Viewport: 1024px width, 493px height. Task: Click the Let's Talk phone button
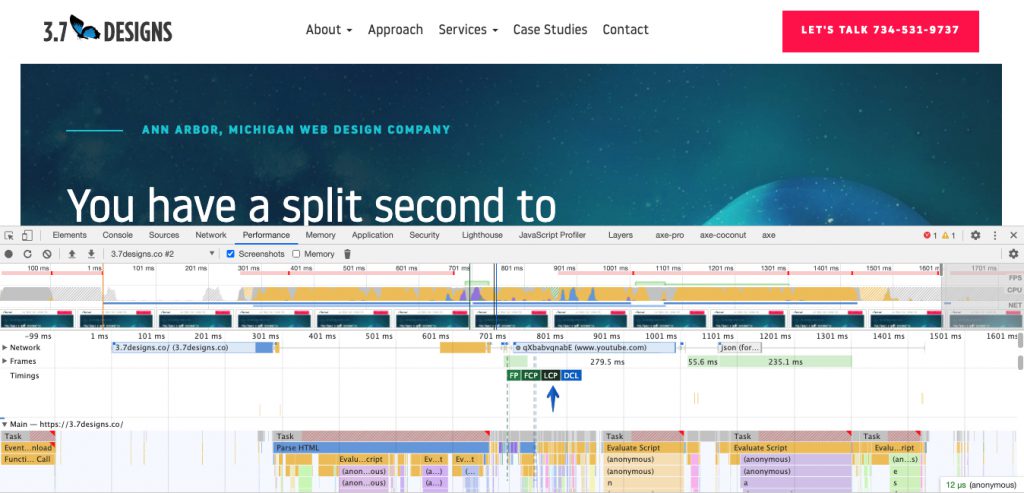click(x=880, y=31)
